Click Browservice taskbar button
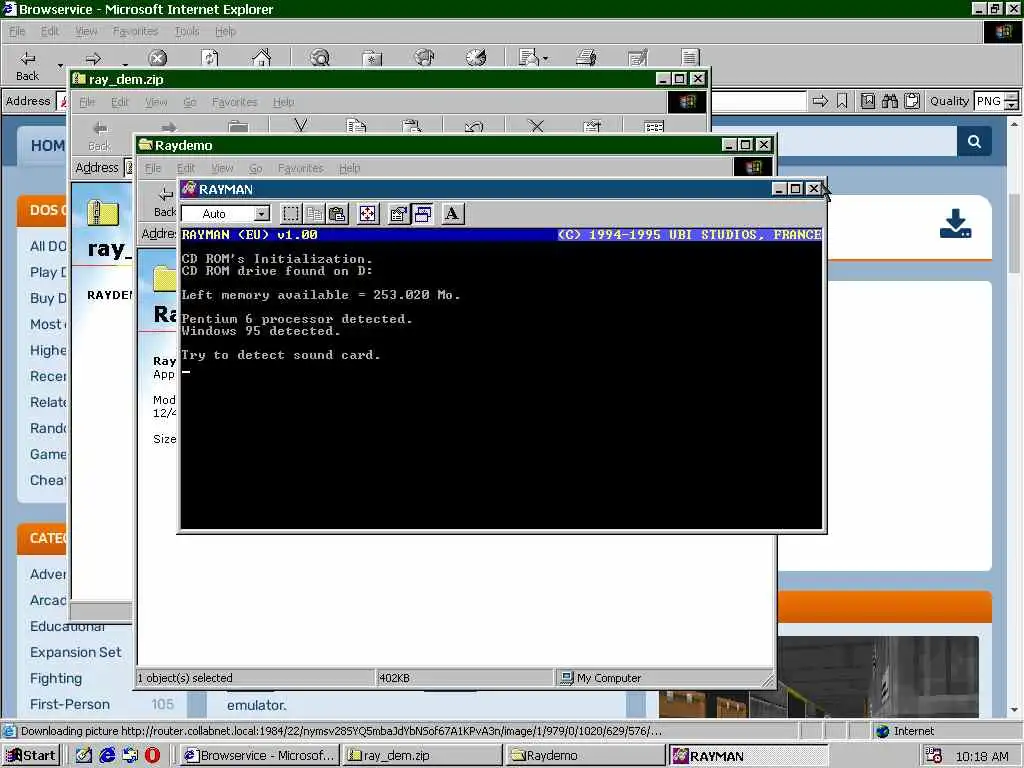Viewport: 1024px width, 768px height. [x=259, y=756]
